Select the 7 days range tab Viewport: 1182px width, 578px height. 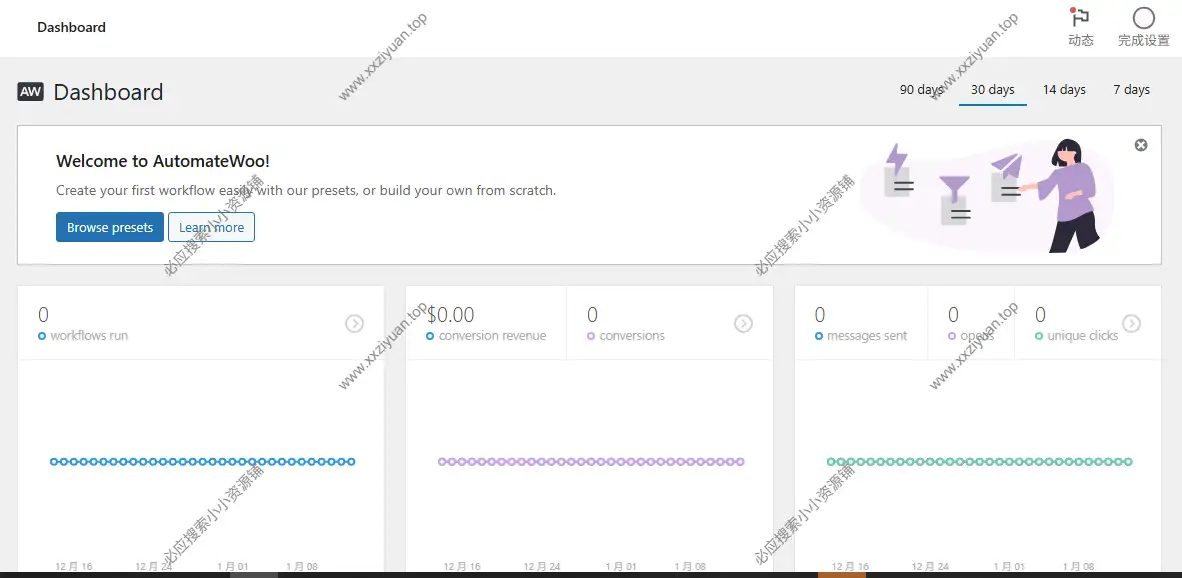point(1131,89)
